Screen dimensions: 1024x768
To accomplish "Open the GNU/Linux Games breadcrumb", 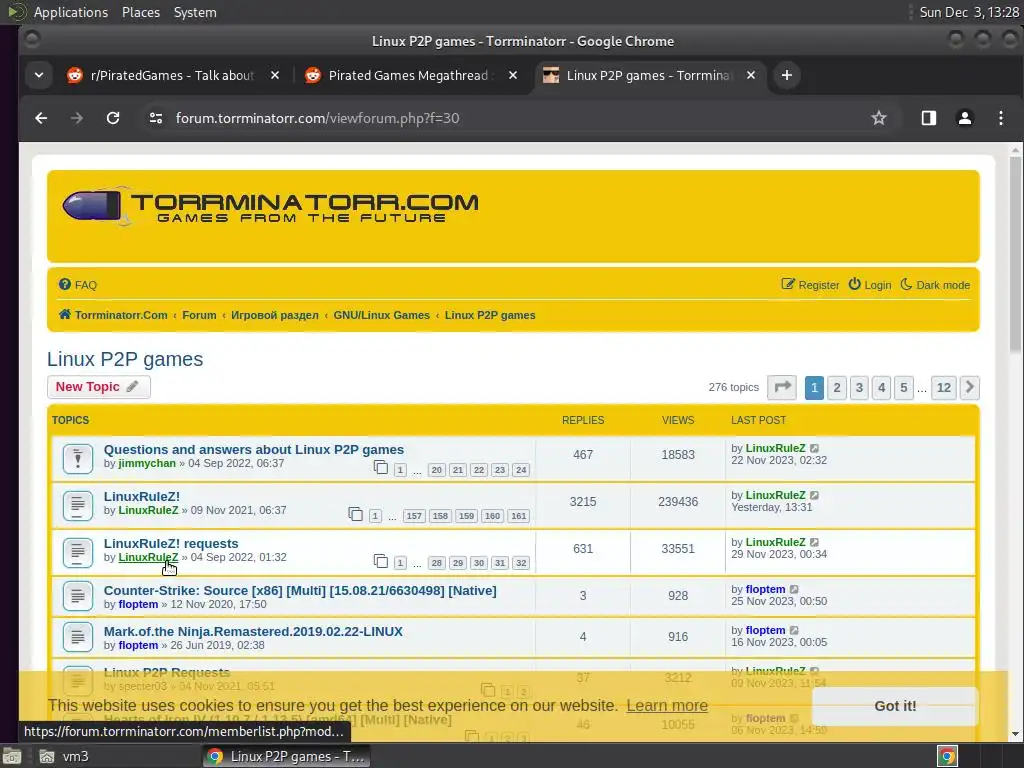I will click(381, 315).
